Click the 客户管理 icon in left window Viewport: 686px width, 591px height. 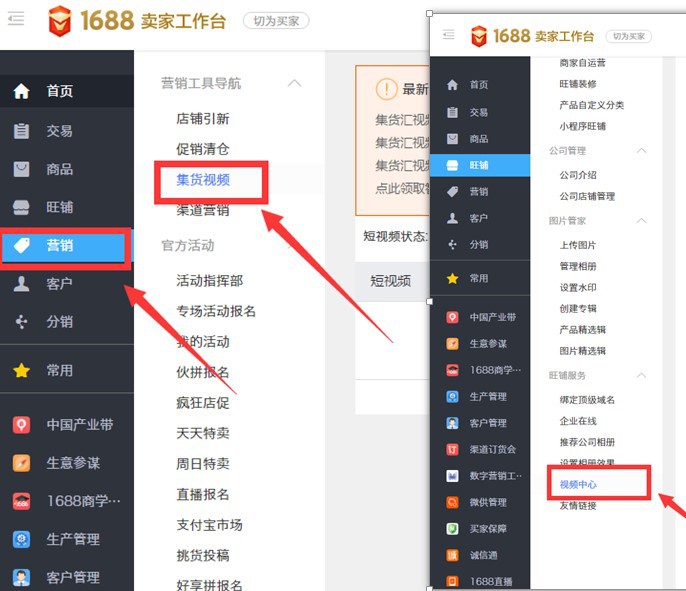tap(21, 577)
